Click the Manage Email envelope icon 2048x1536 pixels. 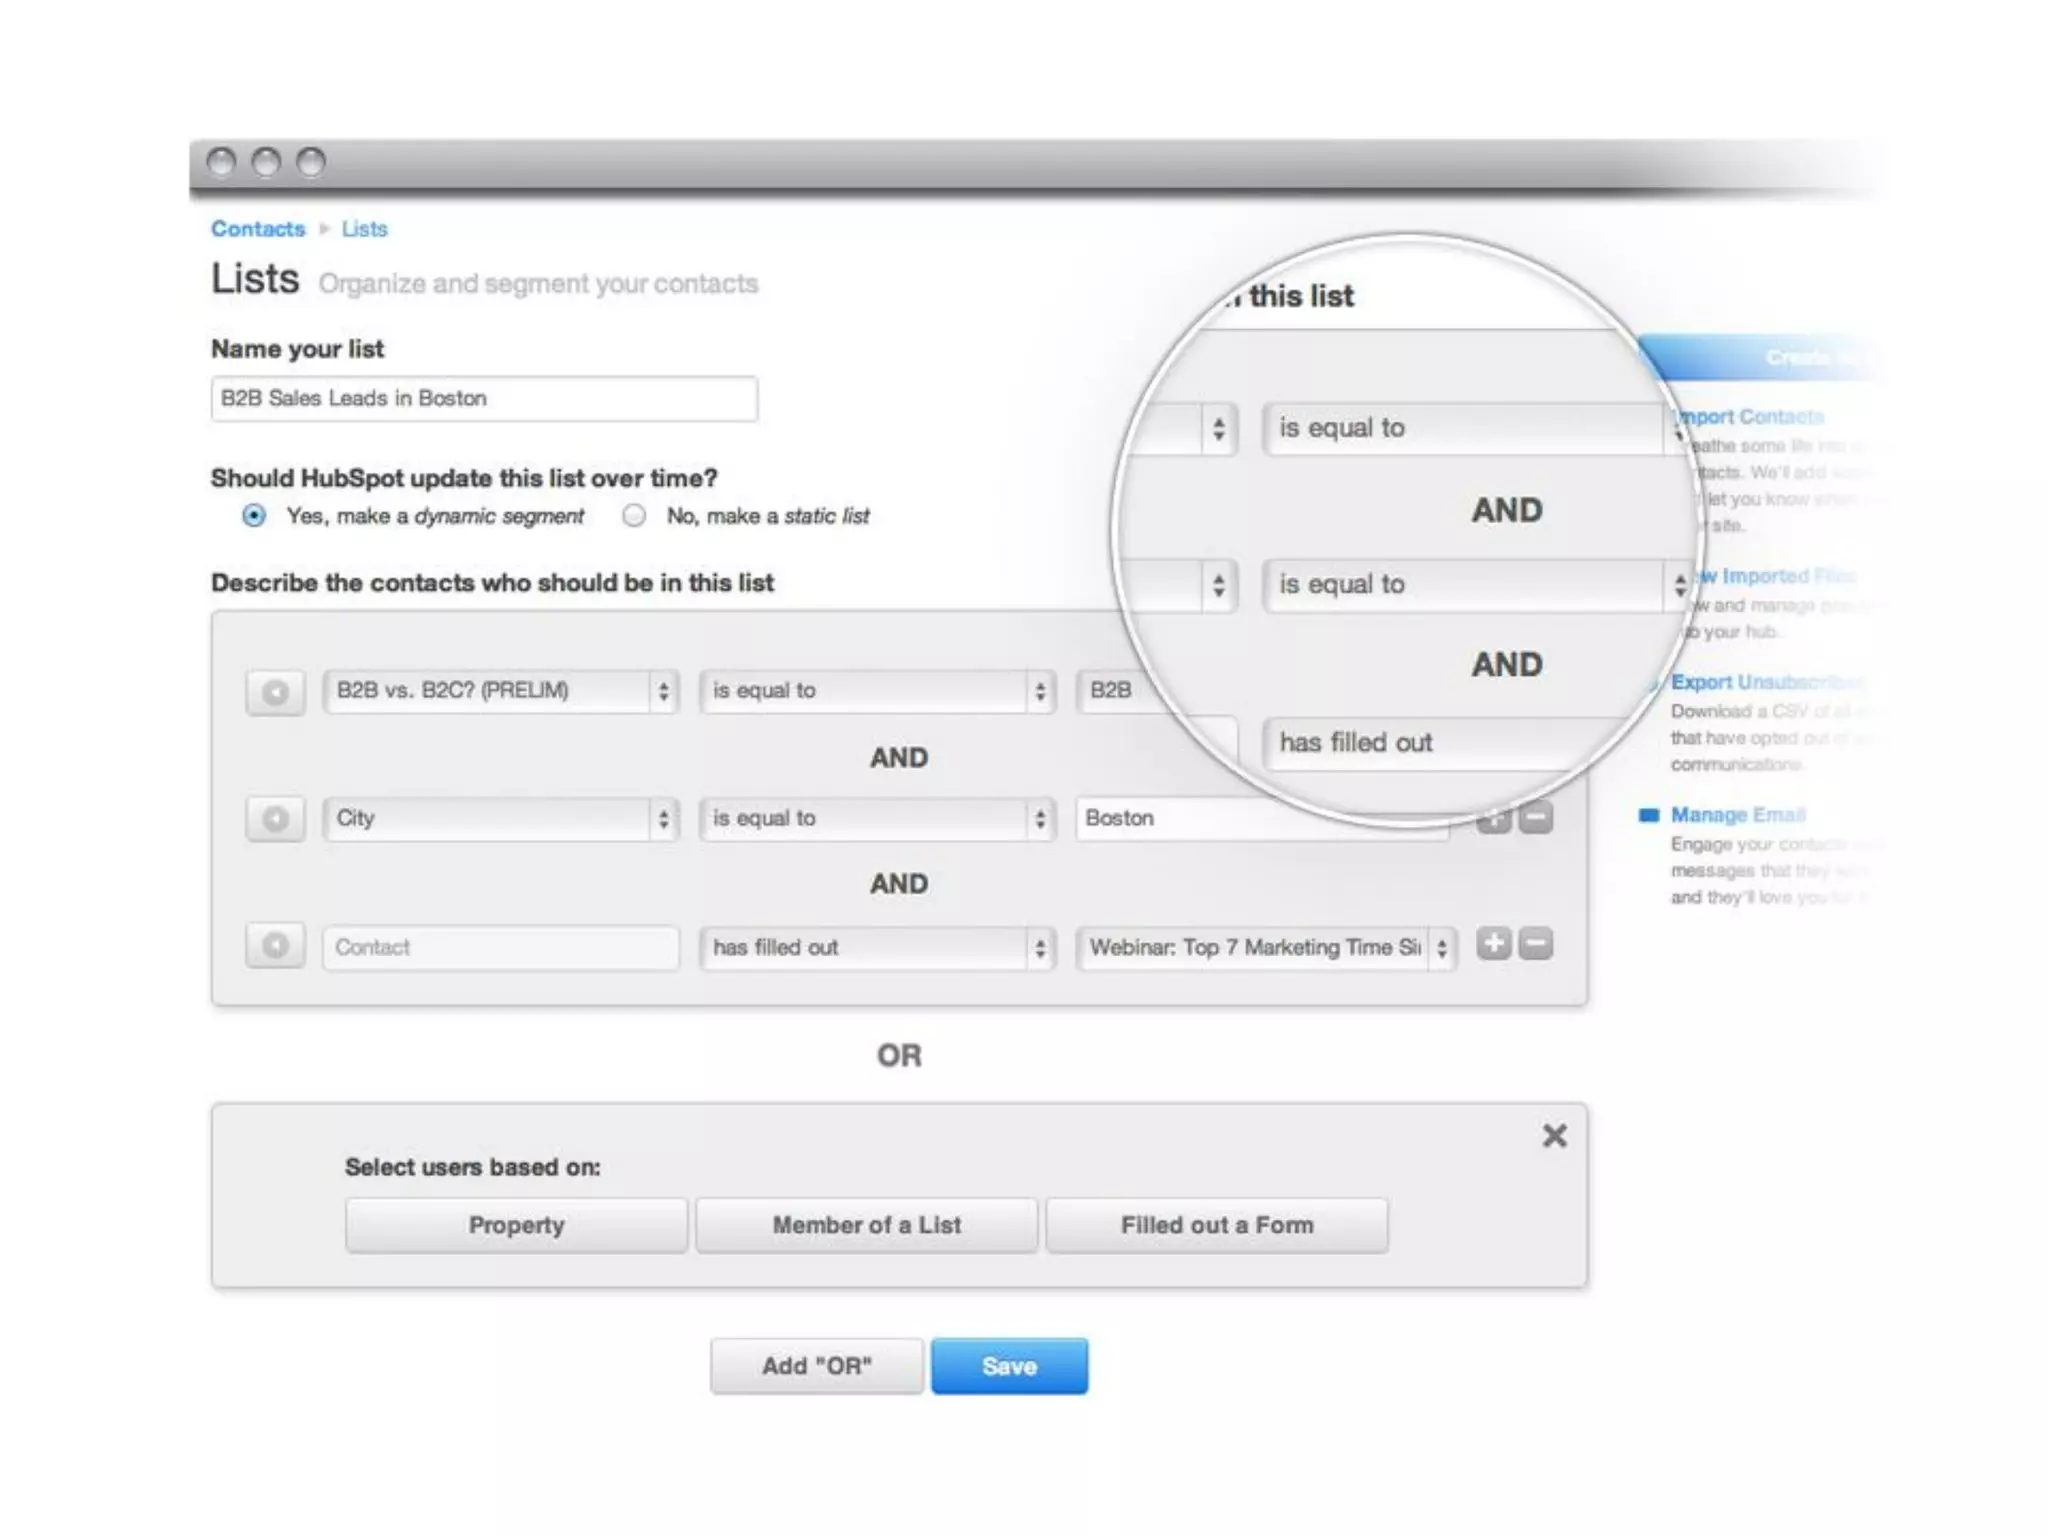point(1649,815)
